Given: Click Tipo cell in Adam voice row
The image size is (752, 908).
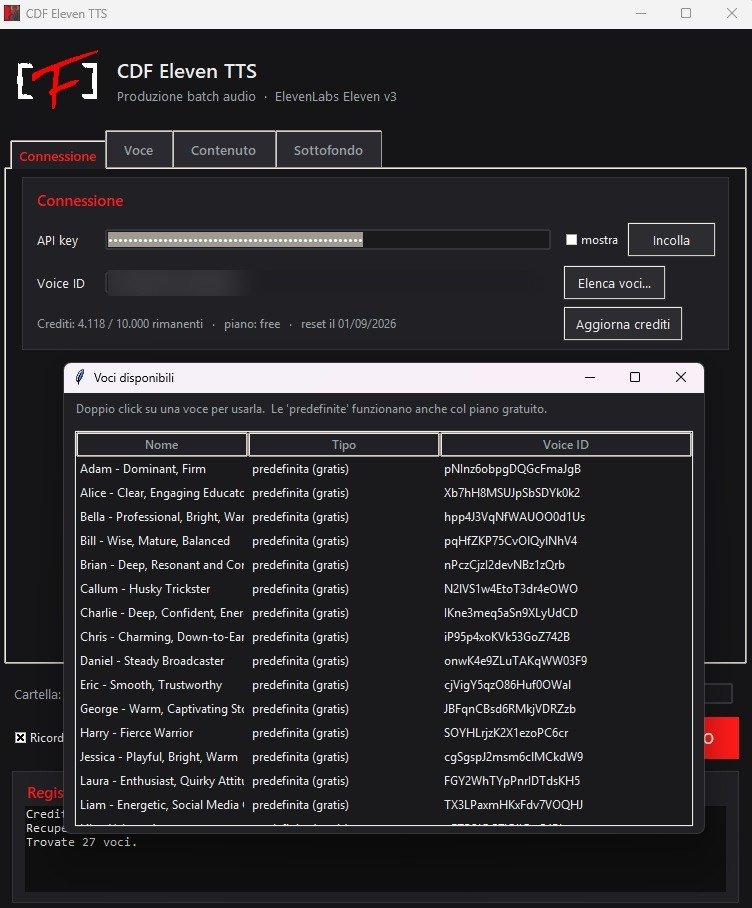Looking at the screenshot, I should [x=300, y=469].
